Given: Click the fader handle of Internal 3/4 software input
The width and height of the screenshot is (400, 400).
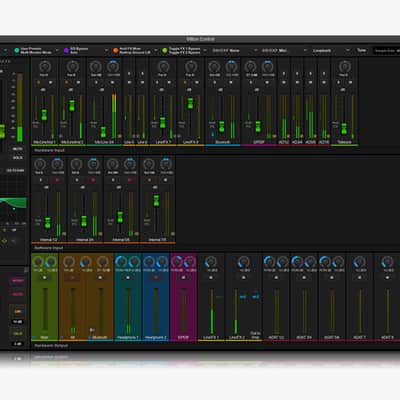Looking at the screenshot, I should (x=84, y=221).
